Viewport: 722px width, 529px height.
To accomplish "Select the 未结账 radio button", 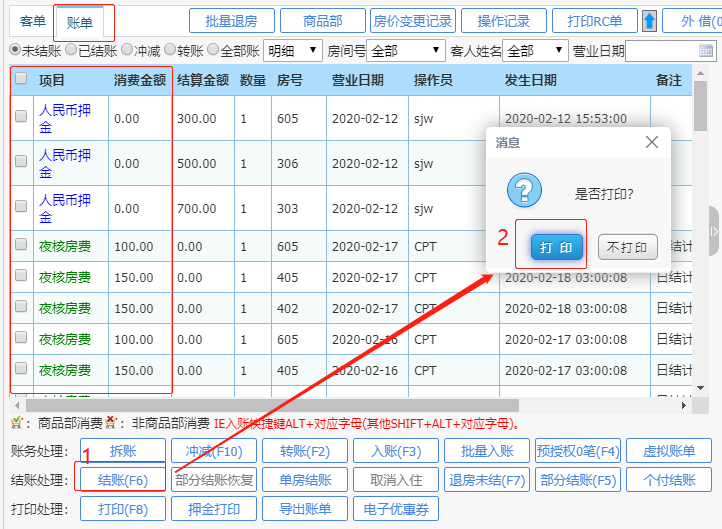I will point(15,49).
